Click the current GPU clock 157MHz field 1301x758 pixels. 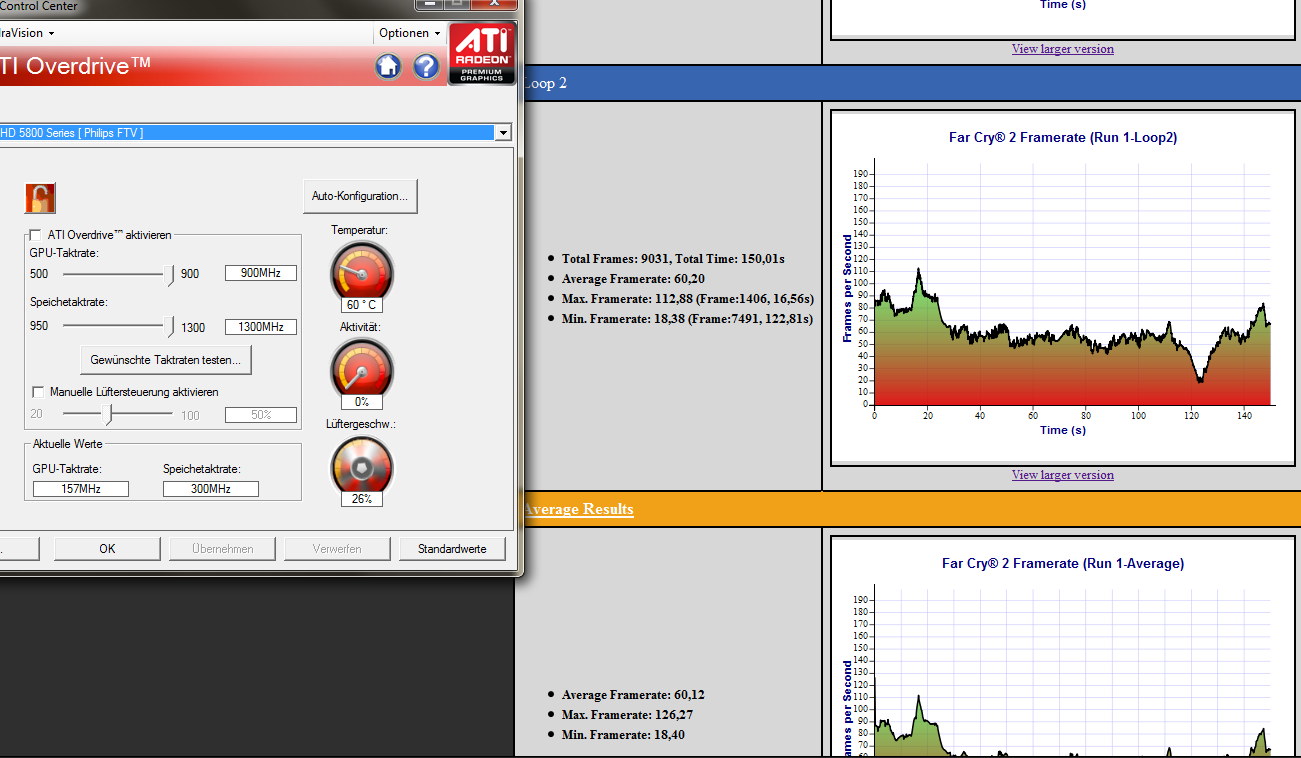(81, 489)
